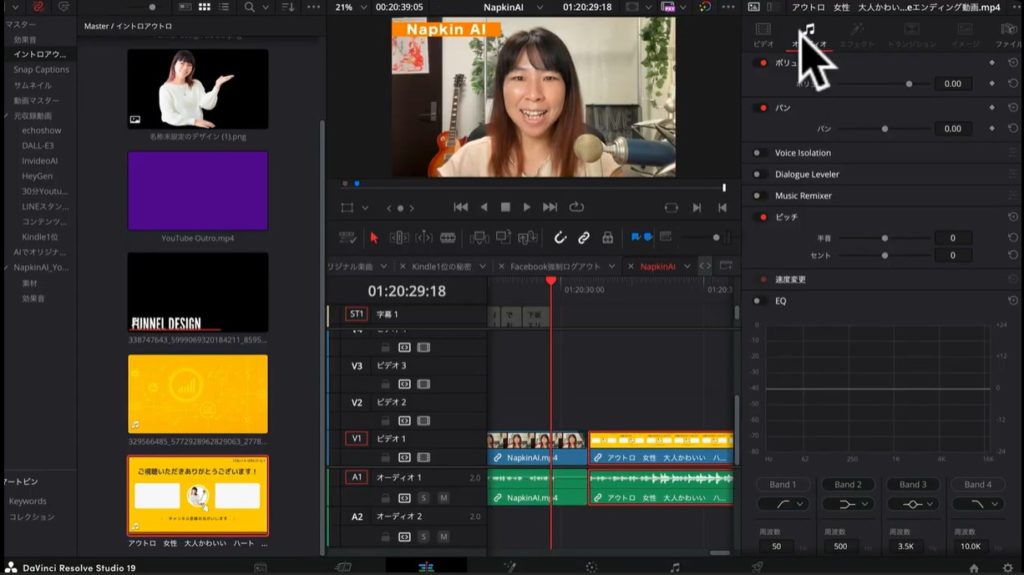
Task: Open the Fairlight page music-note icon
Action: coord(675,567)
